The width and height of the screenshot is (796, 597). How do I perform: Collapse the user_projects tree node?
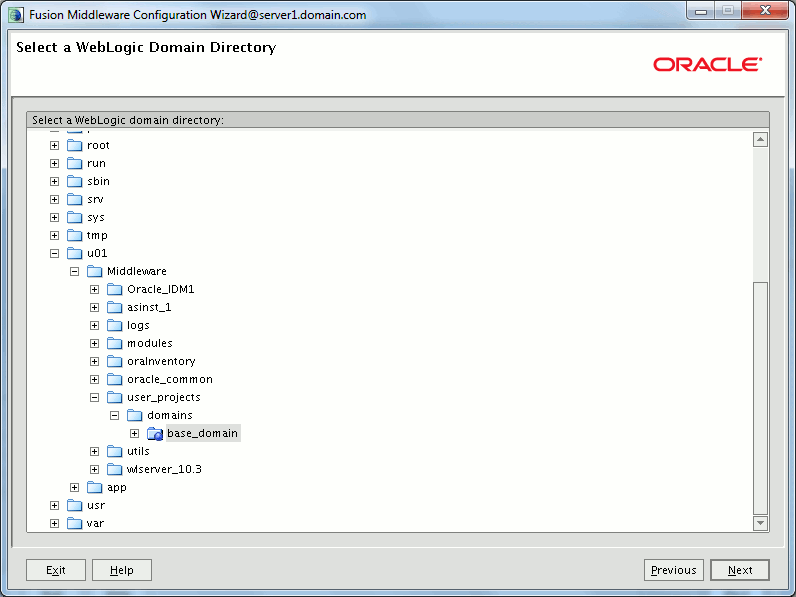(x=94, y=397)
